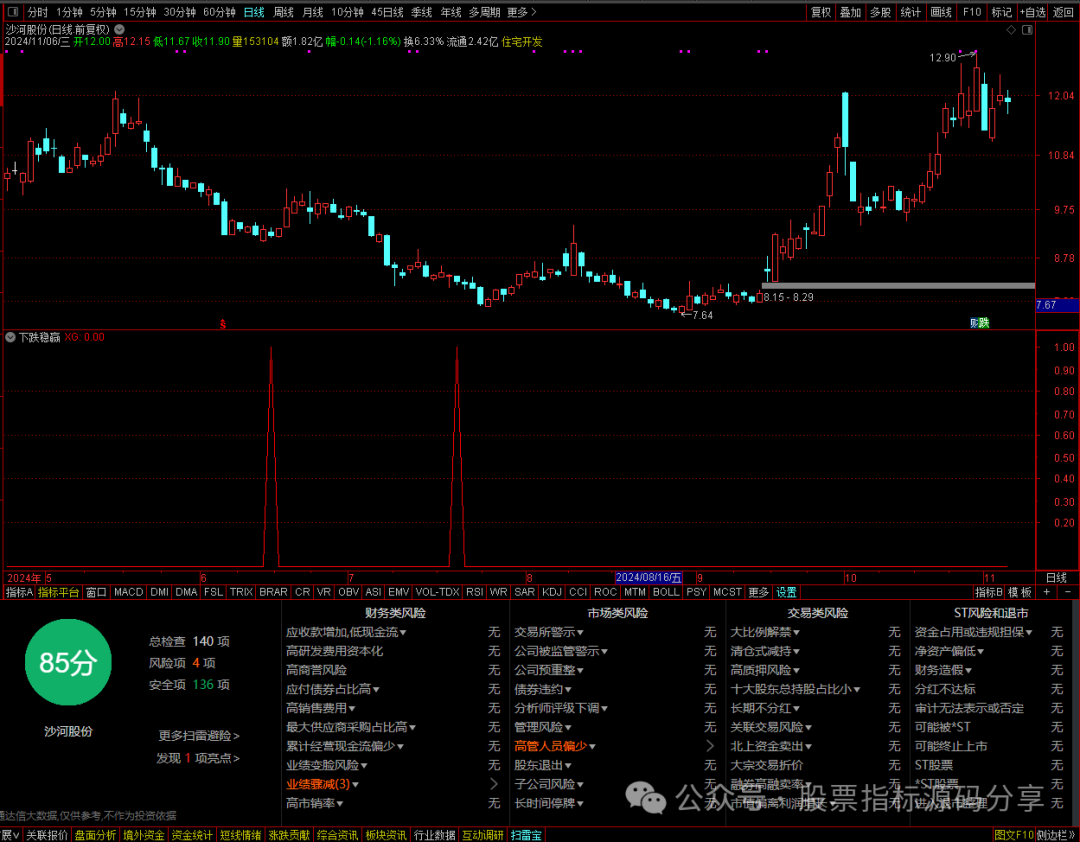Select the VOL-TDX indicator tab

pos(437,592)
